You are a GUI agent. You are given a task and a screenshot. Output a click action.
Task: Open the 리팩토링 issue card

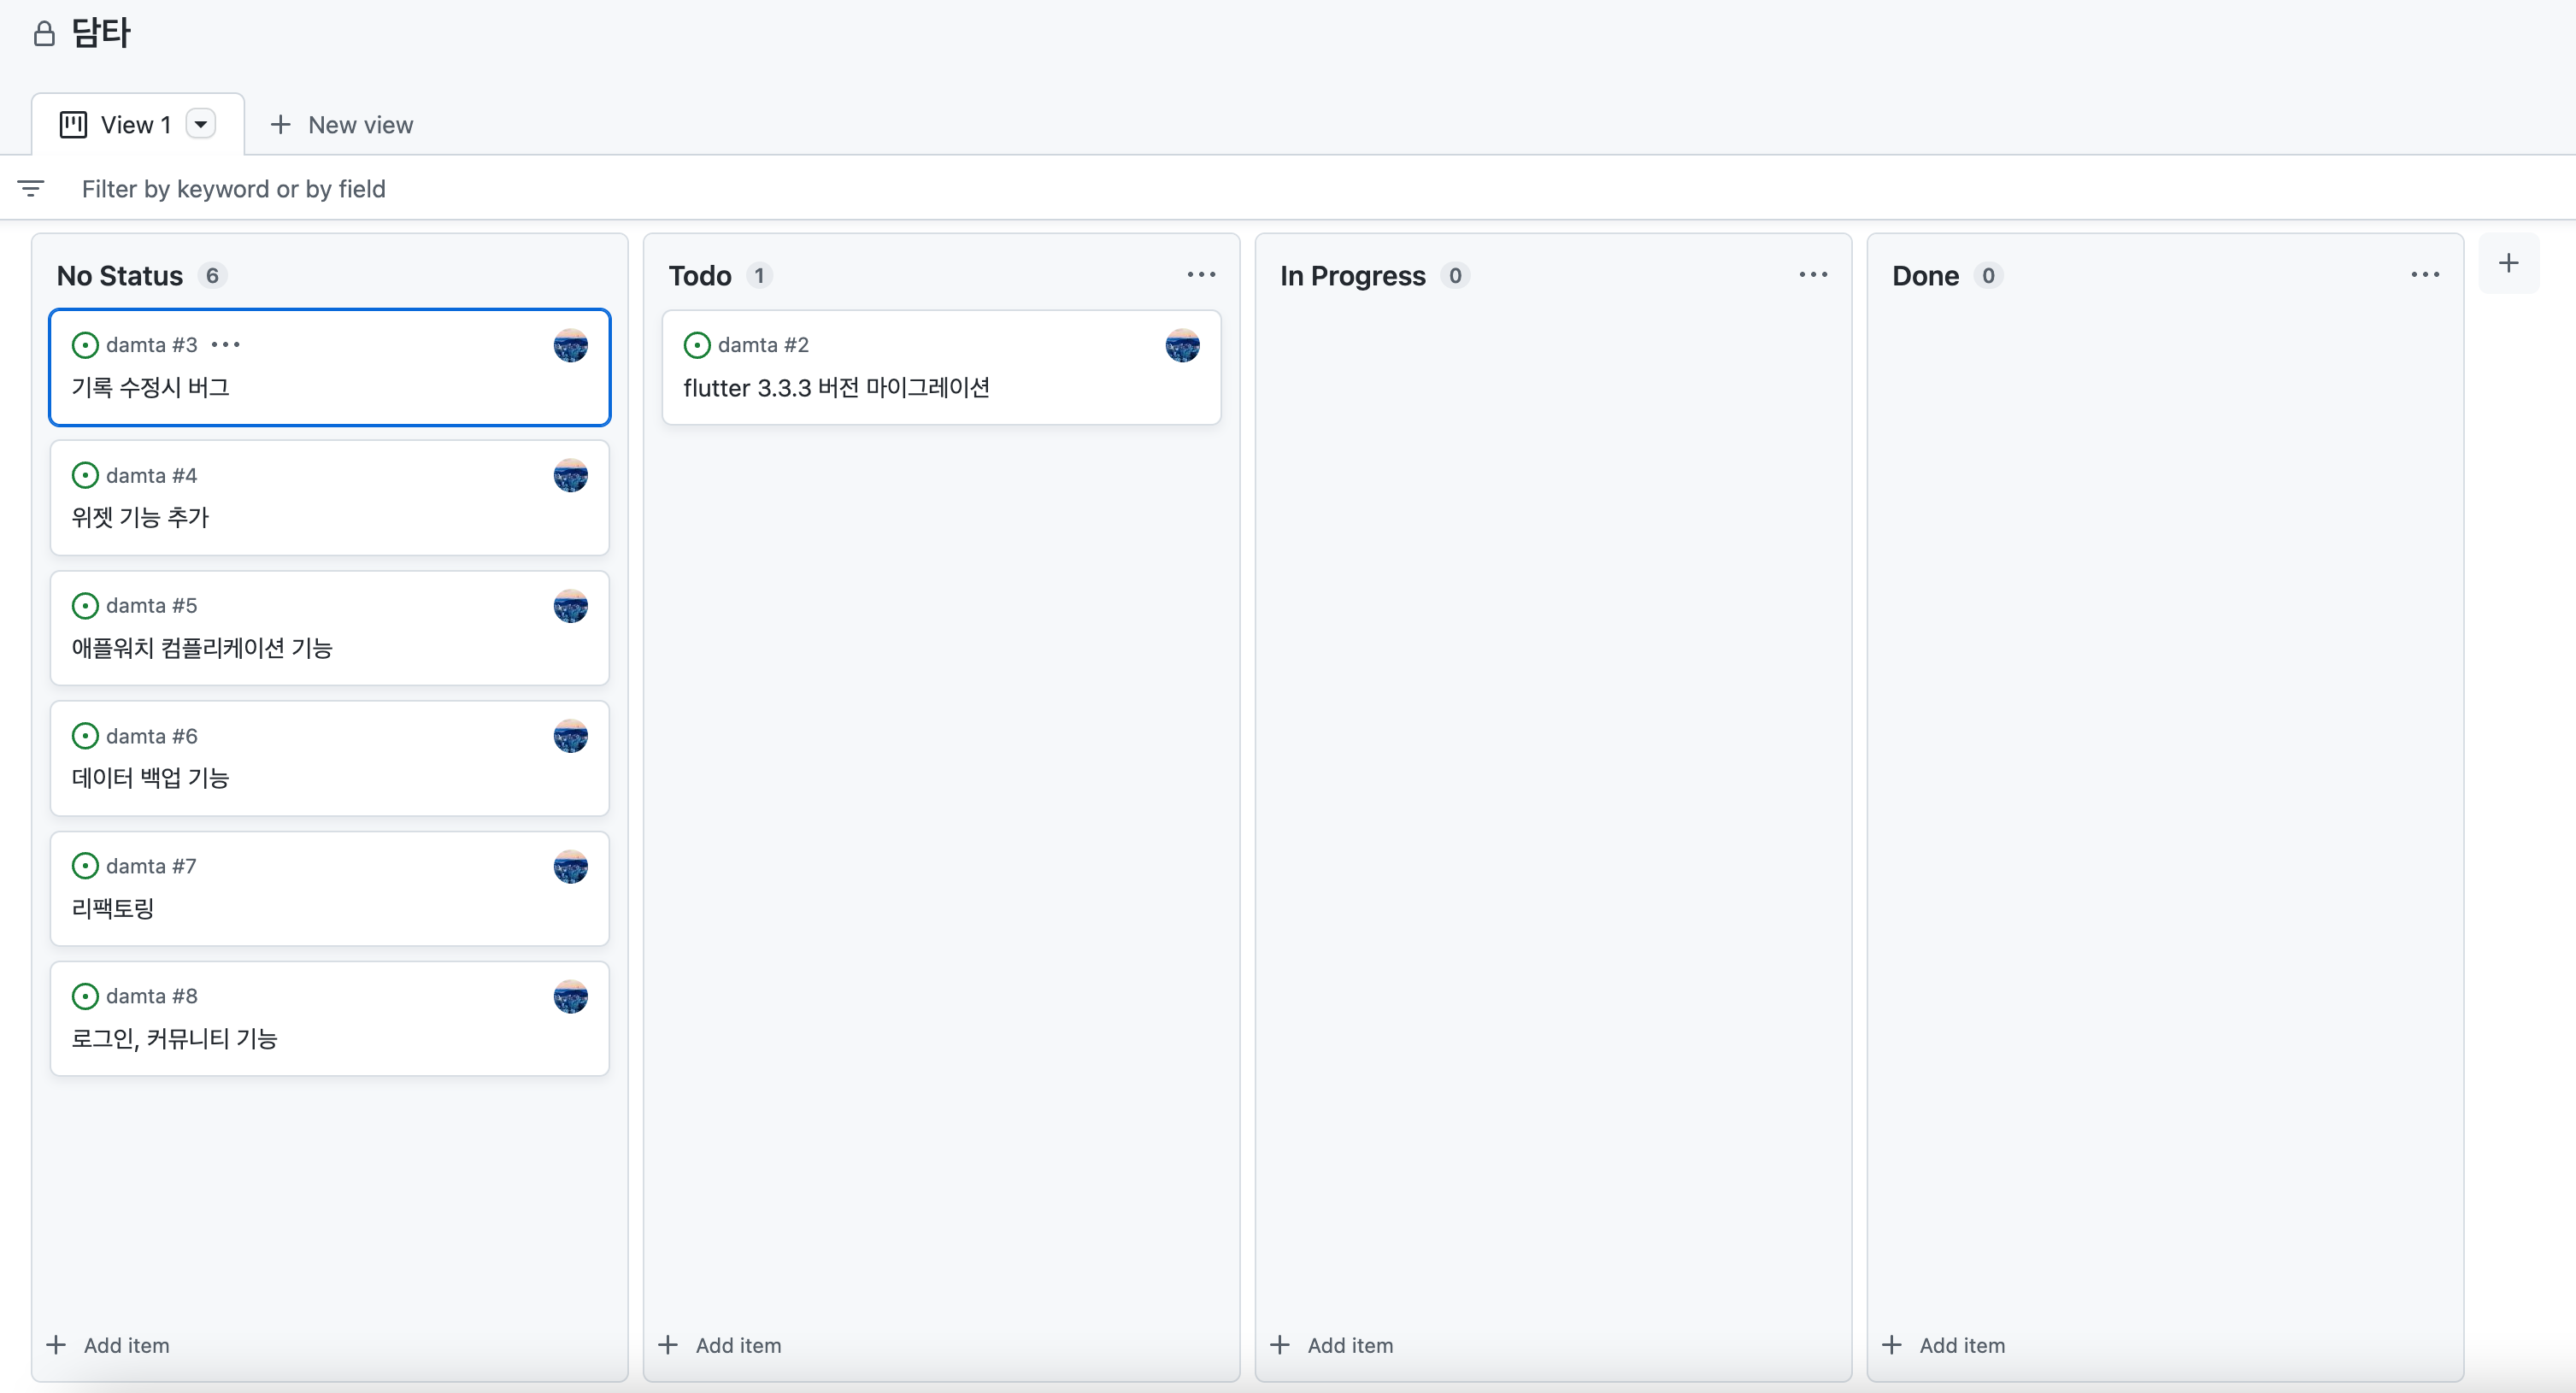113,908
